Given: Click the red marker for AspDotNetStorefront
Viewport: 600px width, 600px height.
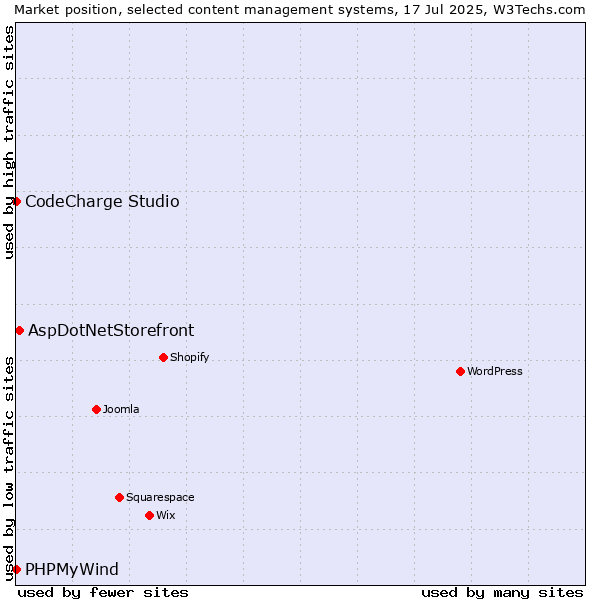Looking at the screenshot, I should coord(20,331).
